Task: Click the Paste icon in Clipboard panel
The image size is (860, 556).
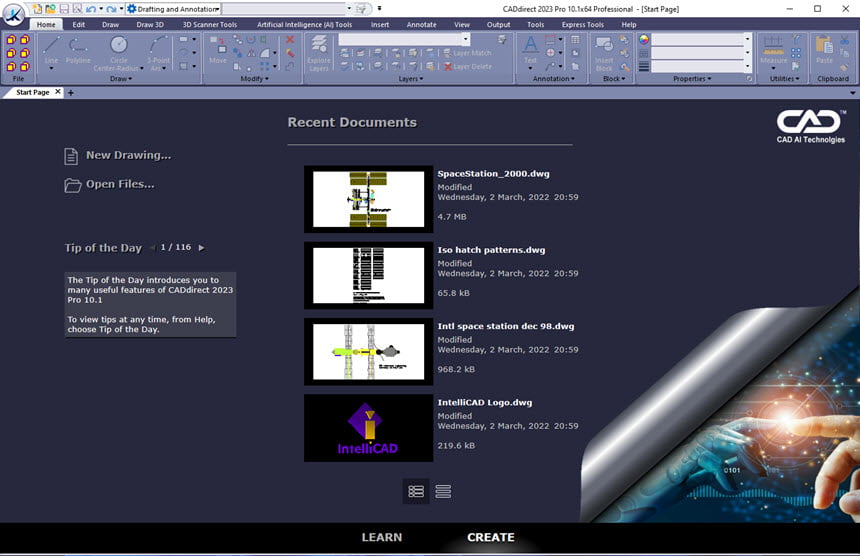Action: [x=824, y=50]
